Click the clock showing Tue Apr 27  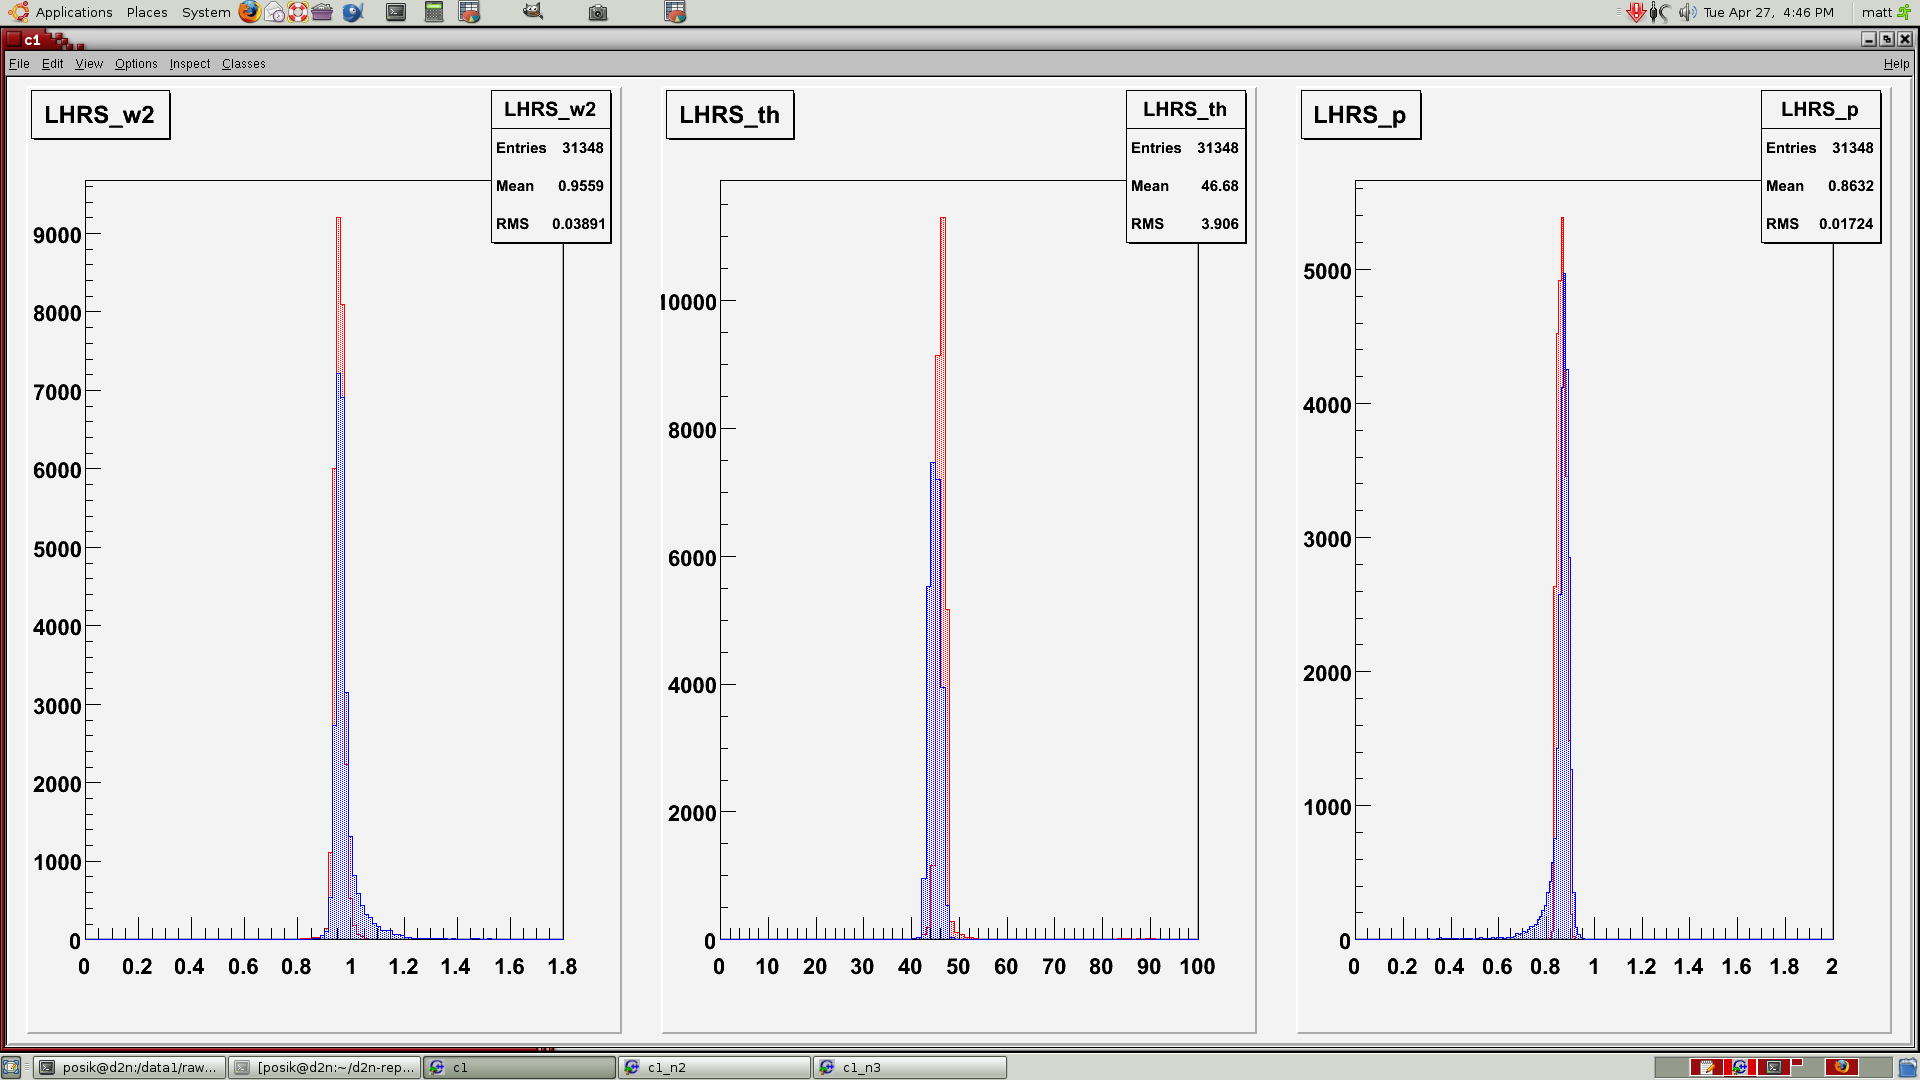[x=1769, y=12]
